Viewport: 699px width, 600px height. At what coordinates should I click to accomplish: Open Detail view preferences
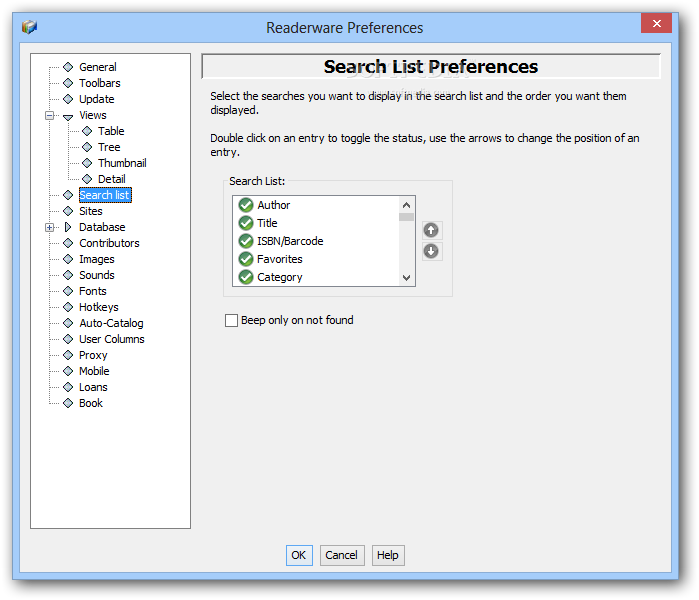111,179
